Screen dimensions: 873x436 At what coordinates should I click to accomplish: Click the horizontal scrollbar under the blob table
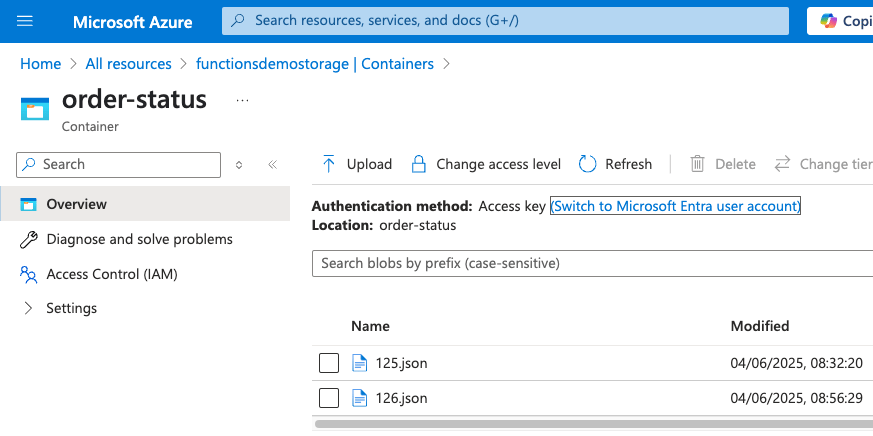594,424
